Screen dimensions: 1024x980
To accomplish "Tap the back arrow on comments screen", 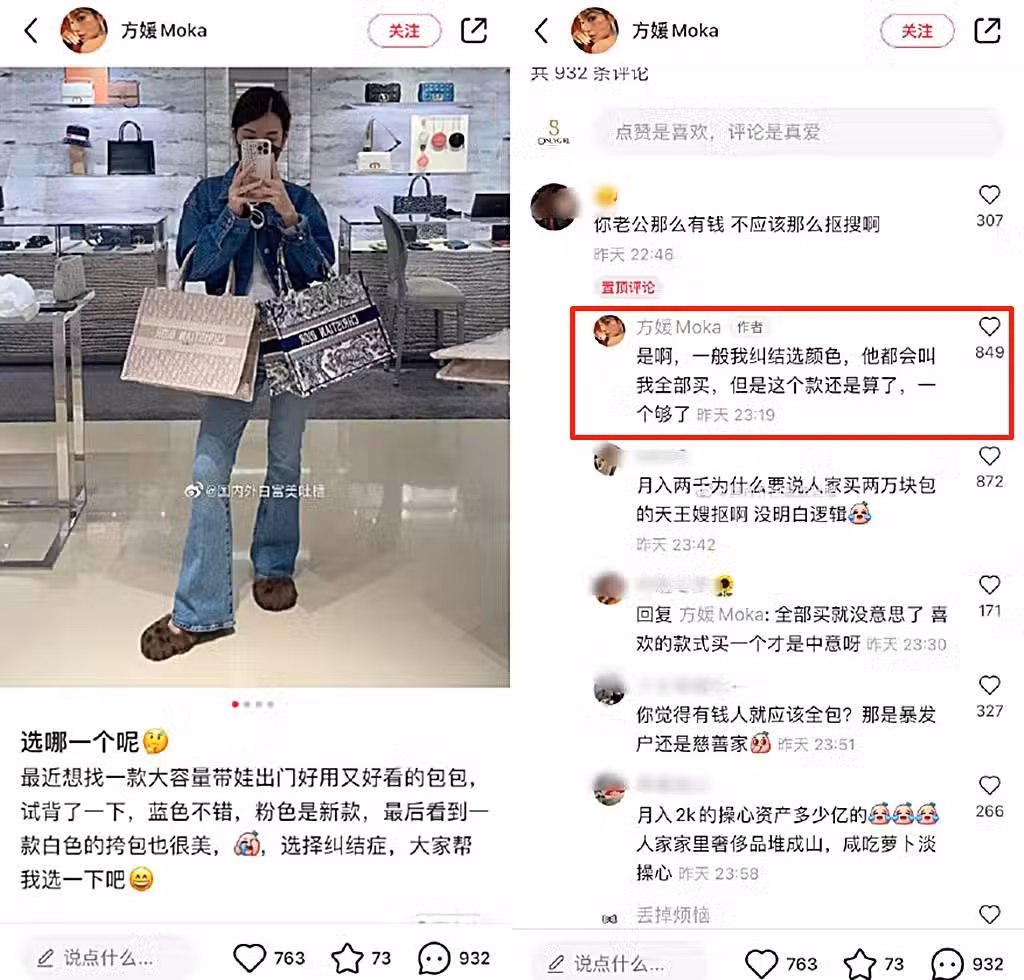I will coord(541,31).
